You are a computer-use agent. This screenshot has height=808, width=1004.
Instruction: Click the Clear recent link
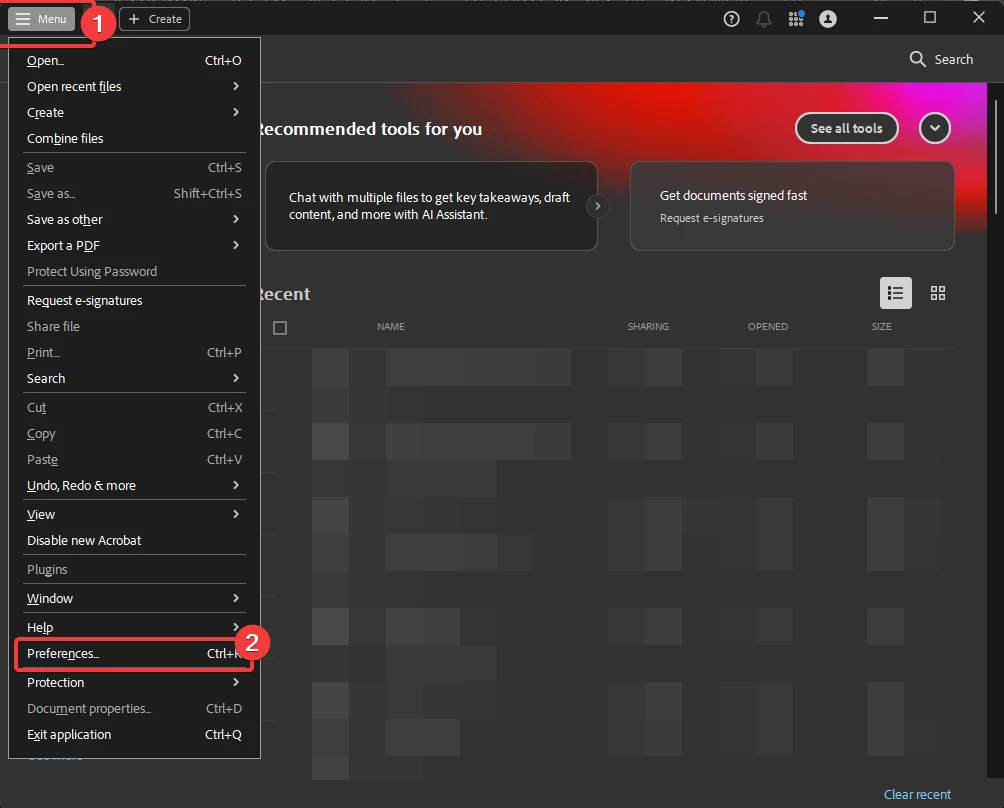tap(917, 794)
